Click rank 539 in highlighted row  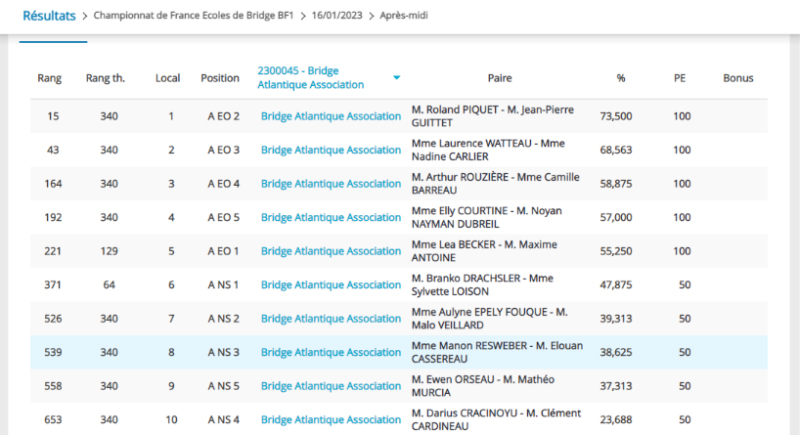53,352
